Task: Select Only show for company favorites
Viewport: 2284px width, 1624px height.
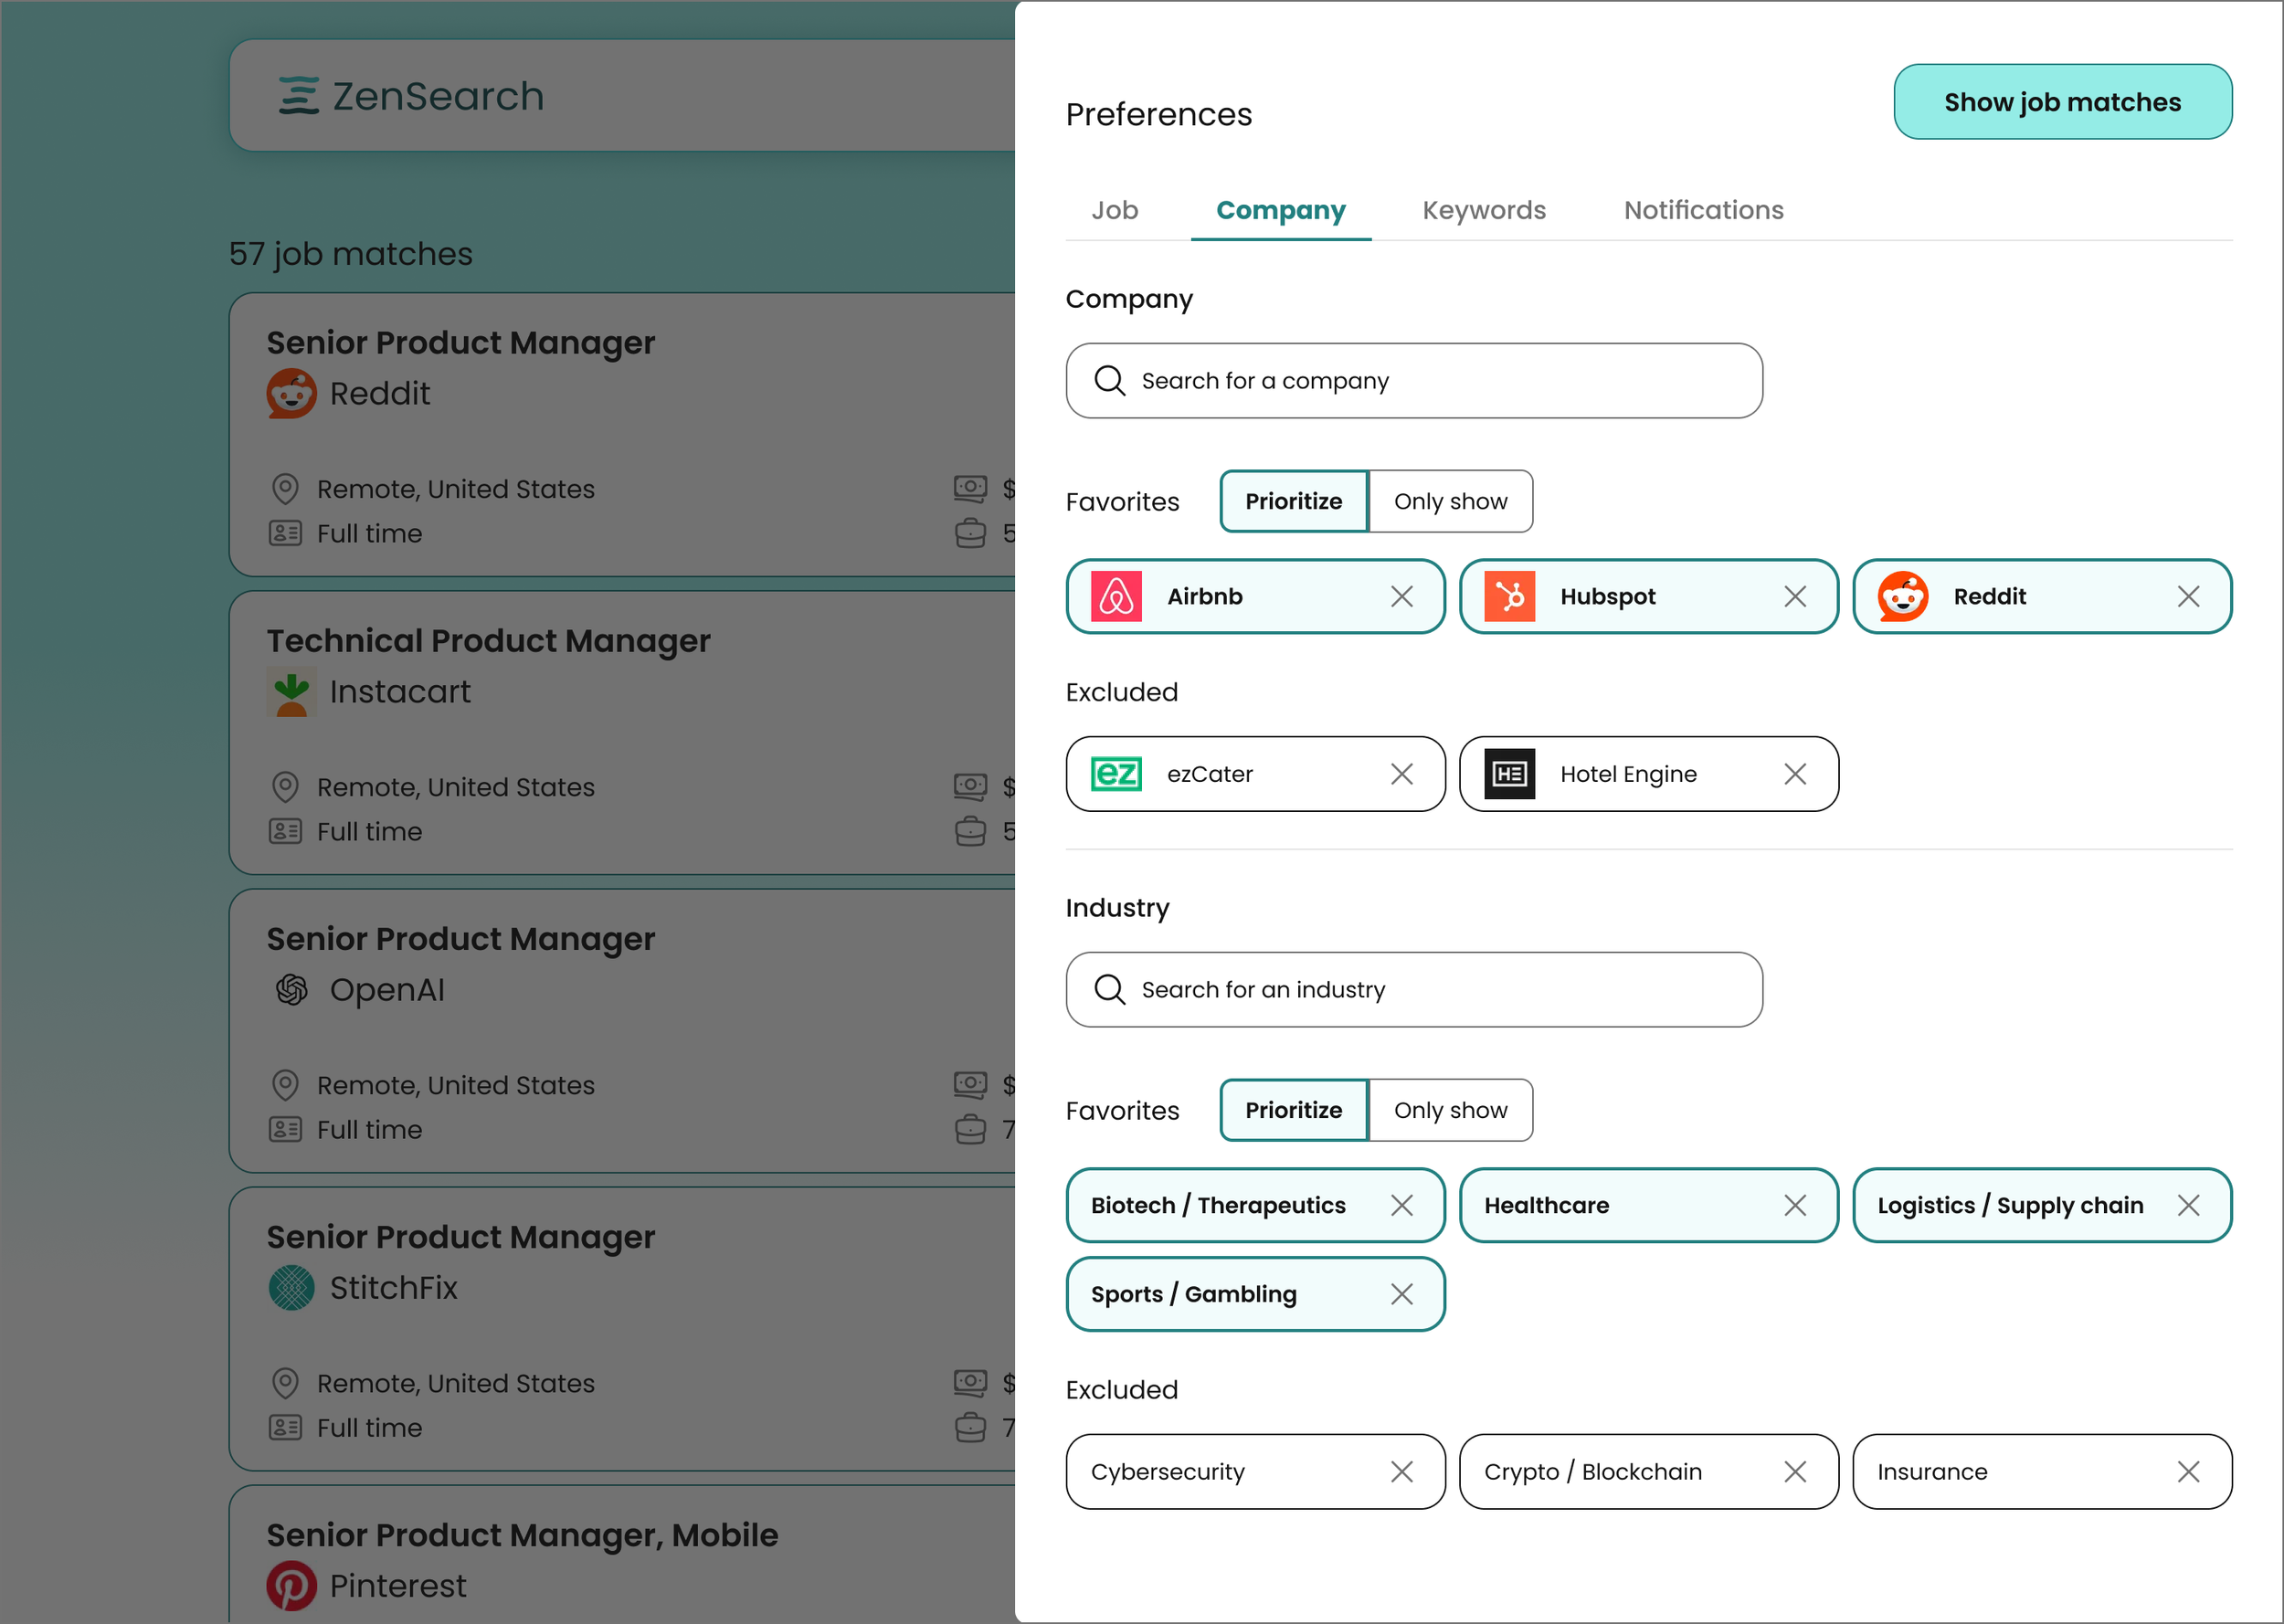Action: pos(1449,501)
